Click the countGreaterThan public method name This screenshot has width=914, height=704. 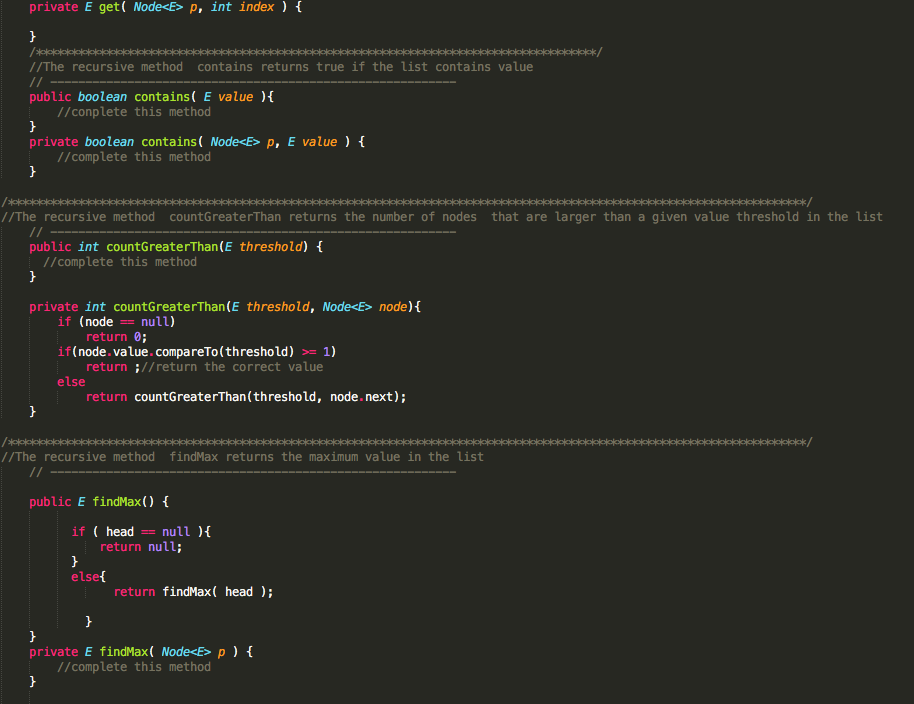coord(163,246)
